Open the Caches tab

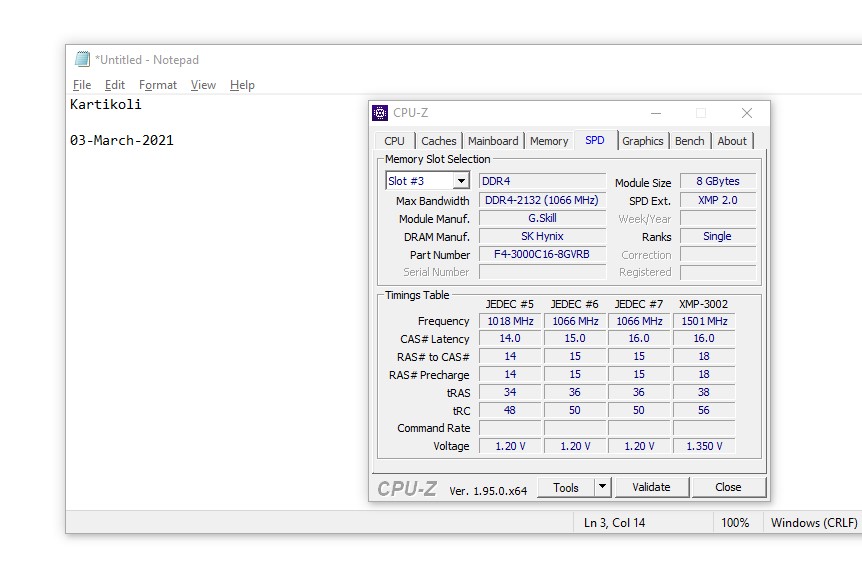(x=438, y=141)
